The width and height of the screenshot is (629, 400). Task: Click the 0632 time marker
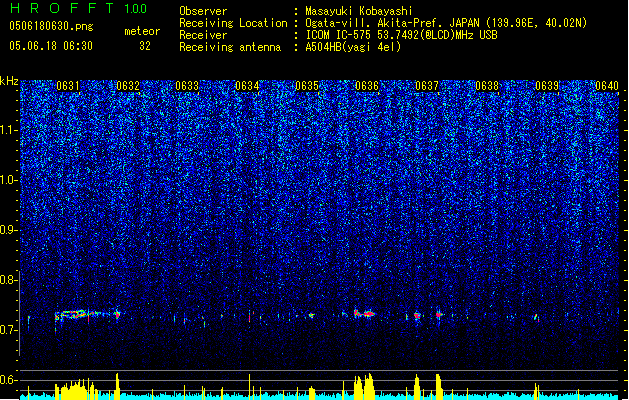pyautogui.click(x=128, y=86)
